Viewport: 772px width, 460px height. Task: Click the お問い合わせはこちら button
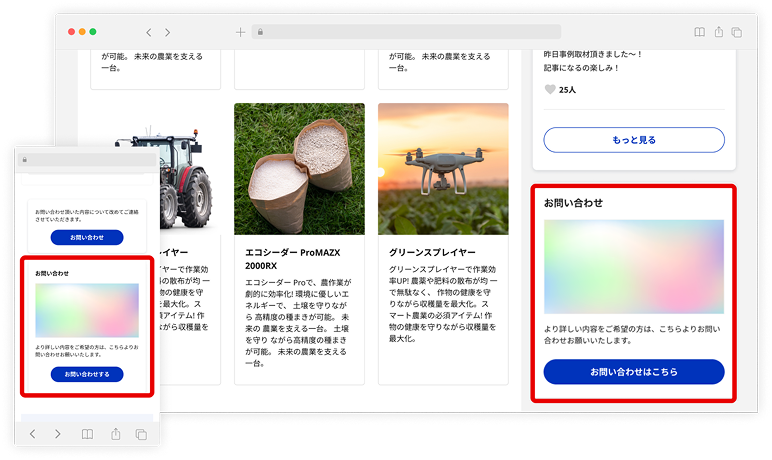[x=634, y=372]
